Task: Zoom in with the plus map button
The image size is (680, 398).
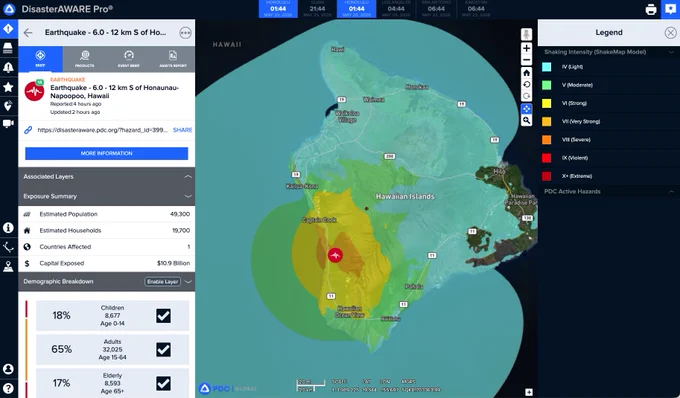Action: (x=526, y=48)
